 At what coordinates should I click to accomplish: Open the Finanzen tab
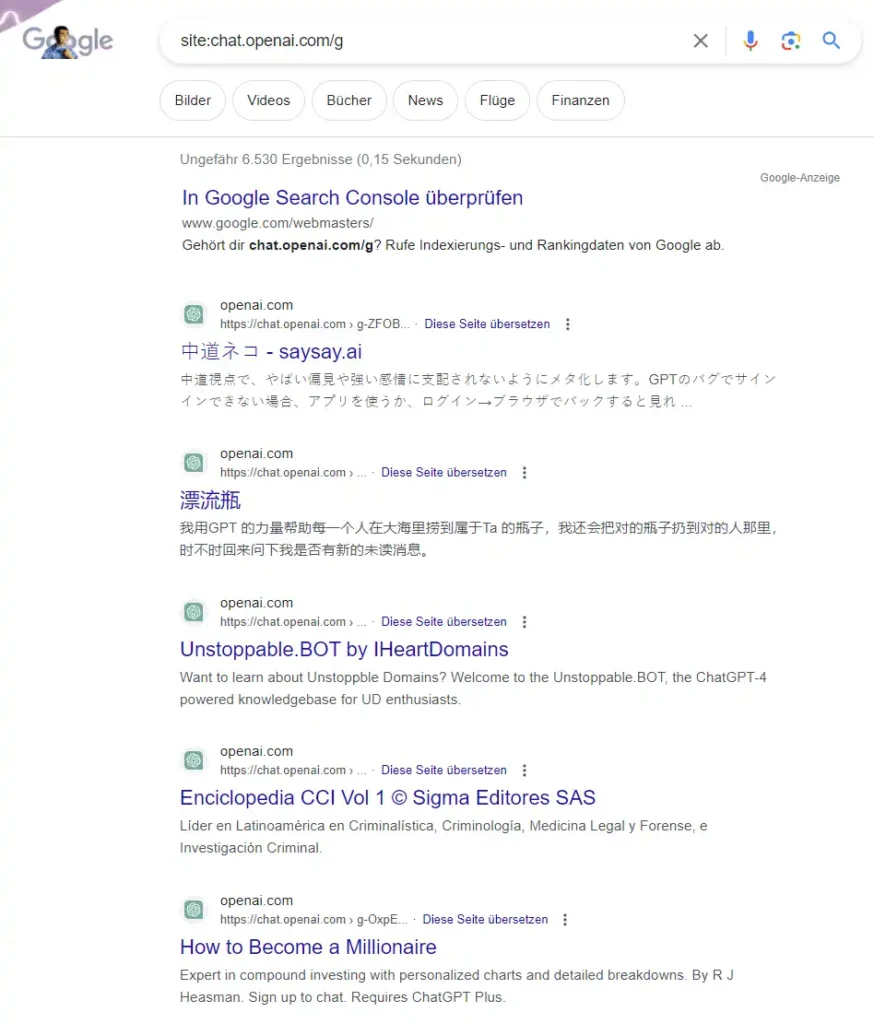580,100
